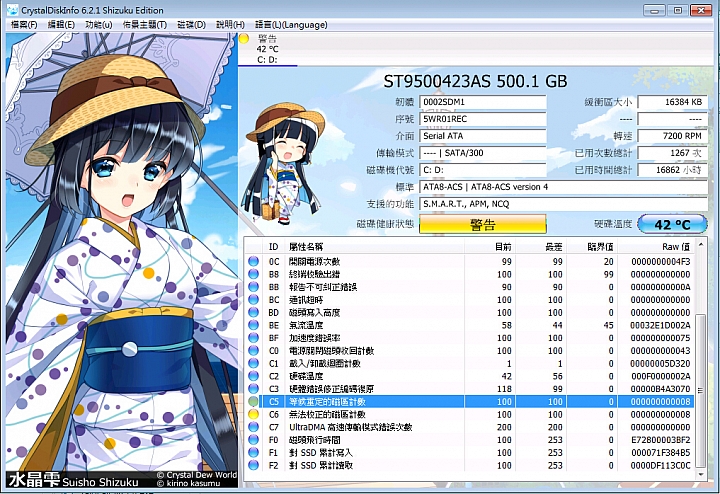720x494 pixels.
Task: Click the status orb for row C7
Action: [x=253, y=427]
